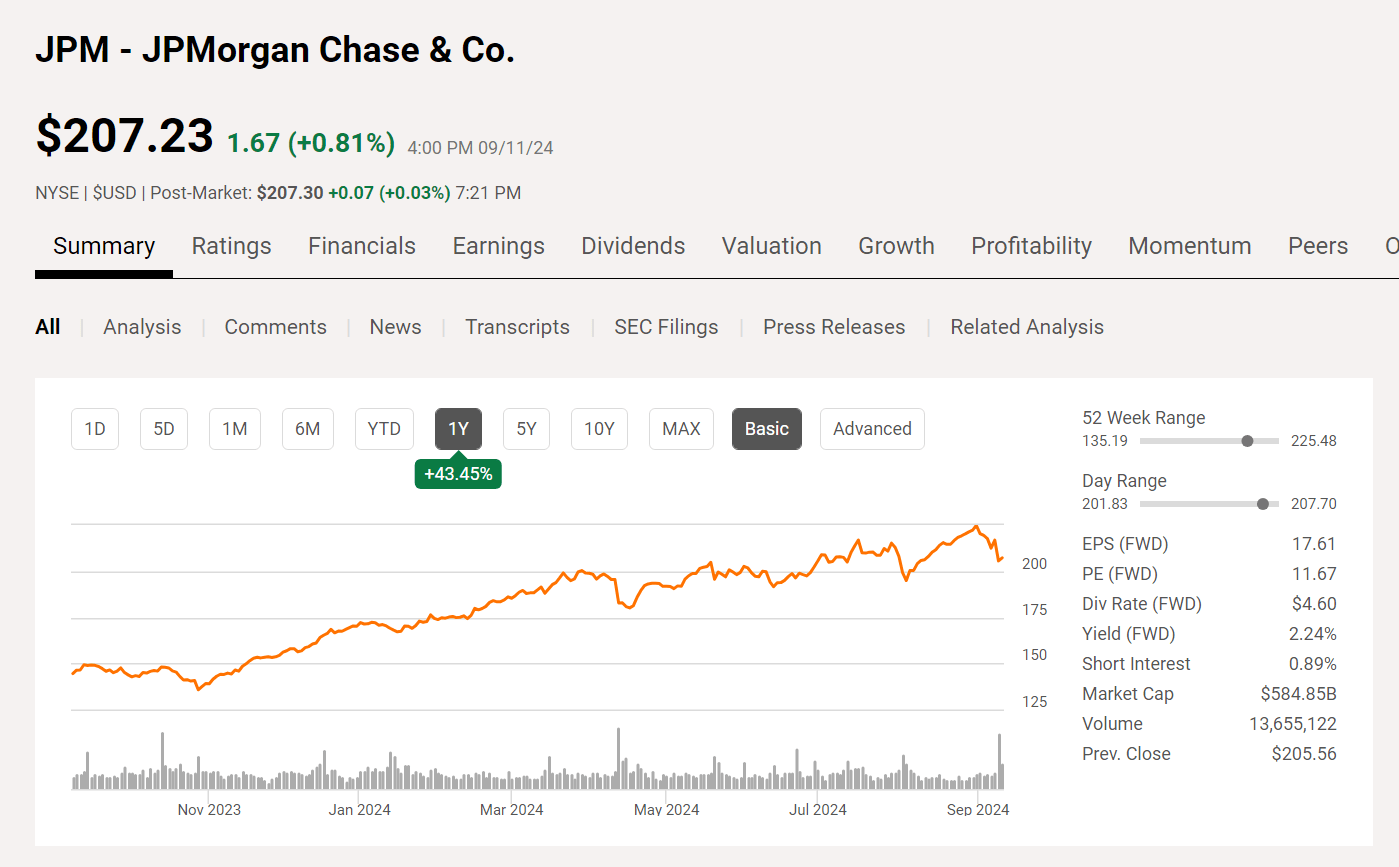Open the Financials tab
The height and width of the screenshot is (867, 1399).
coord(361,246)
